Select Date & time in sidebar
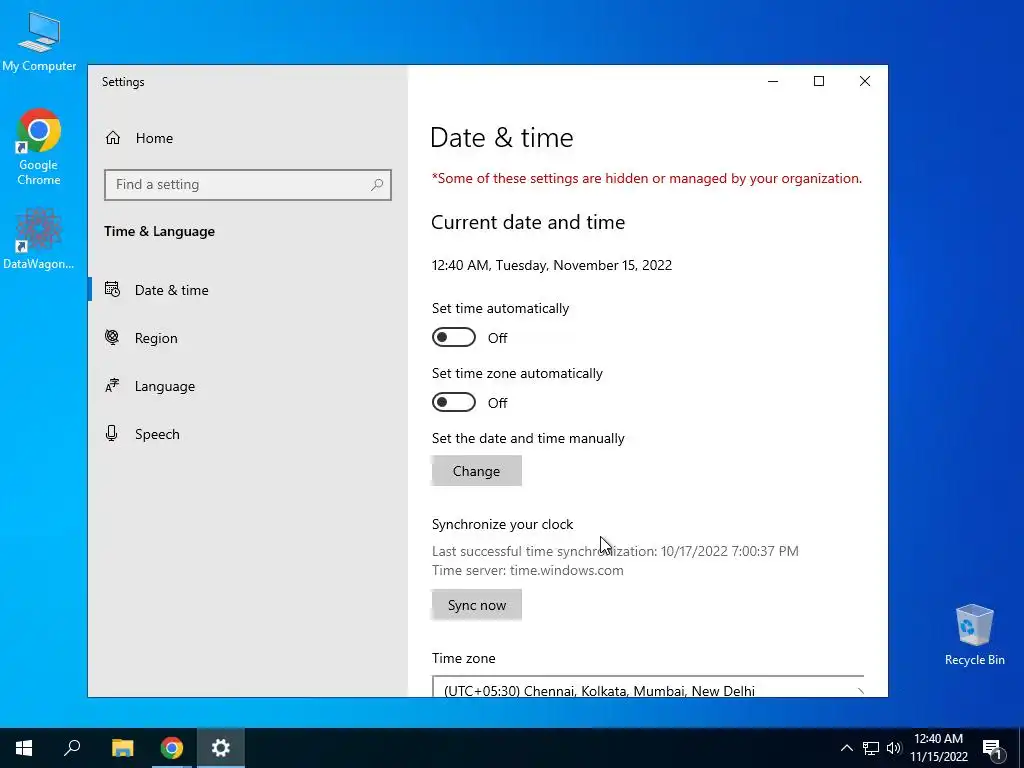The height and width of the screenshot is (768, 1024). (x=248, y=290)
